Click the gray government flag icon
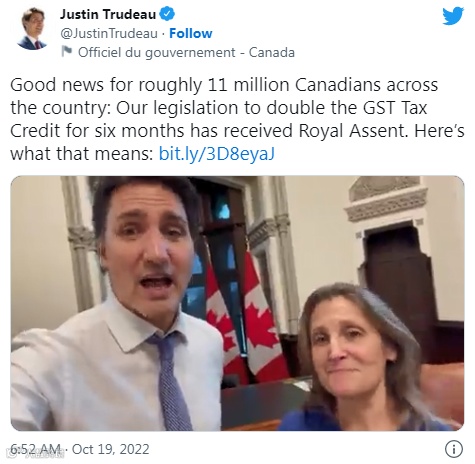475x464 pixels. click(x=67, y=52)
